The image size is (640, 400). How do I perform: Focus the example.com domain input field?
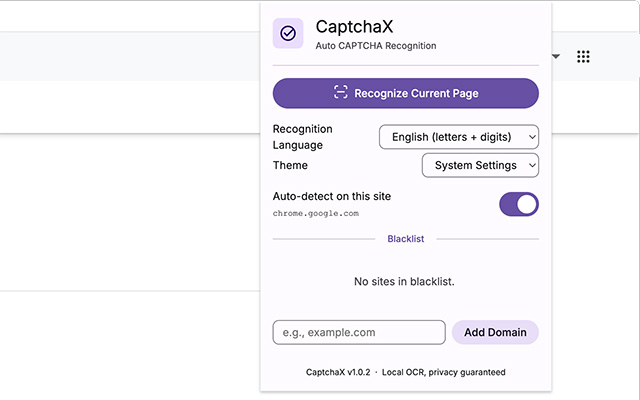359,332
